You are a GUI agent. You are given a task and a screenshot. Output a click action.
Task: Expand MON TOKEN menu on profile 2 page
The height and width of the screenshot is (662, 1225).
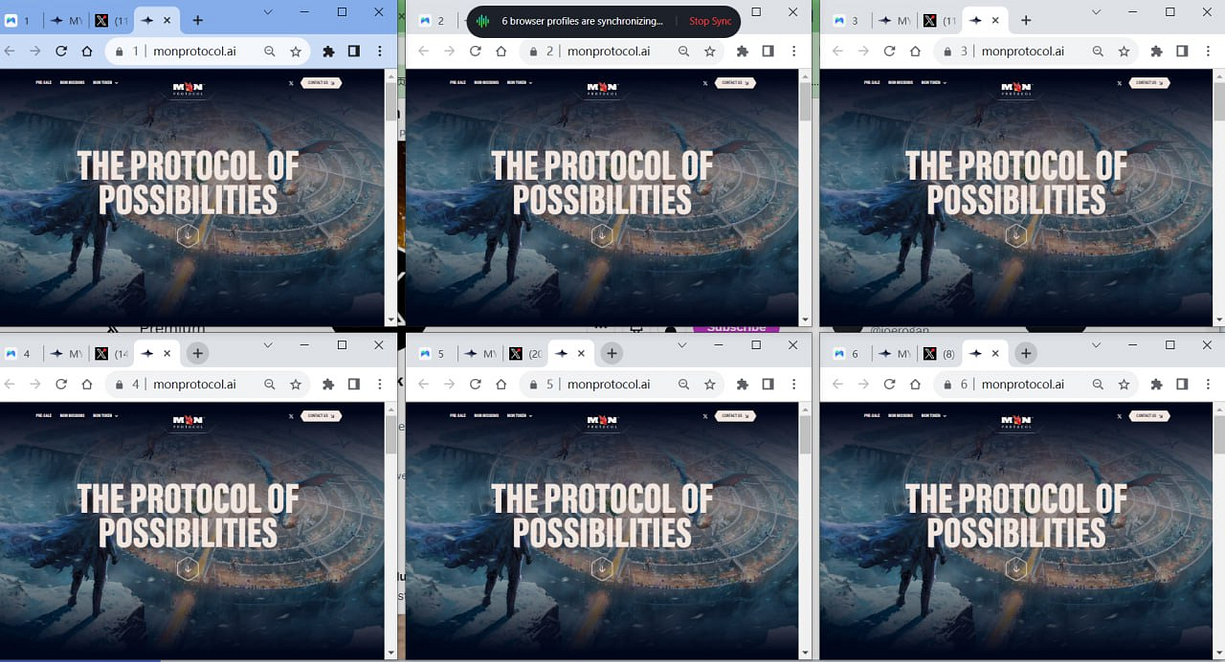point(519,83)
